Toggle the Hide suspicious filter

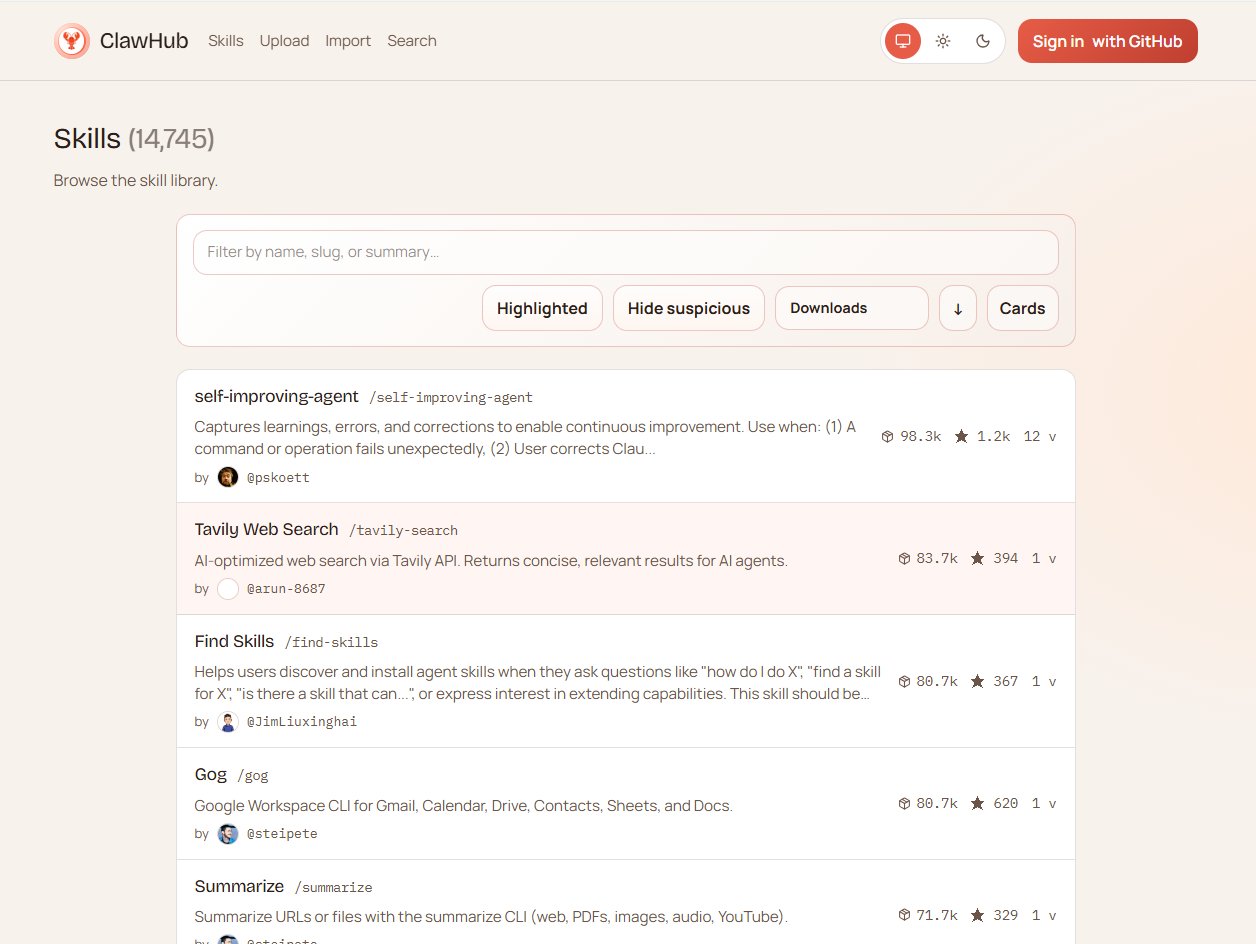click(689, 308)
